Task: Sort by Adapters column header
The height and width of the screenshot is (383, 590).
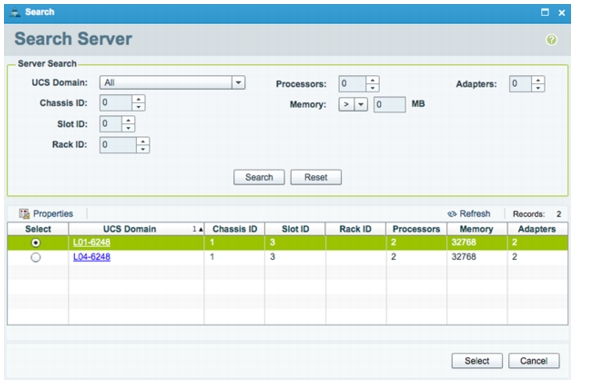Action: click(x=537, y=229)
